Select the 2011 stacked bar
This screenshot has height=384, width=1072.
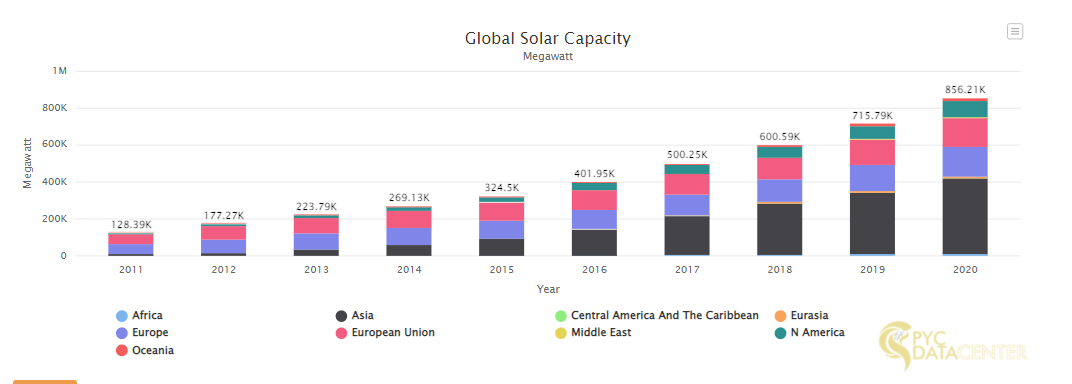point(131,244)
